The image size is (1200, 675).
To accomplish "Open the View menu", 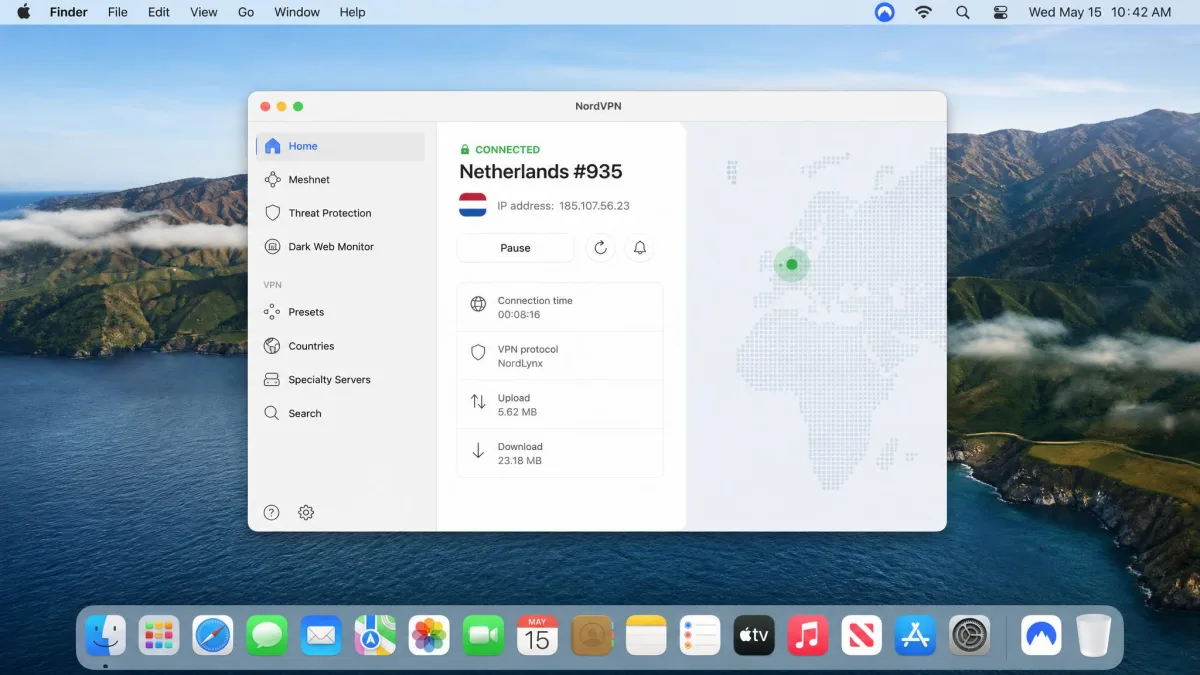I will point(204,12).
